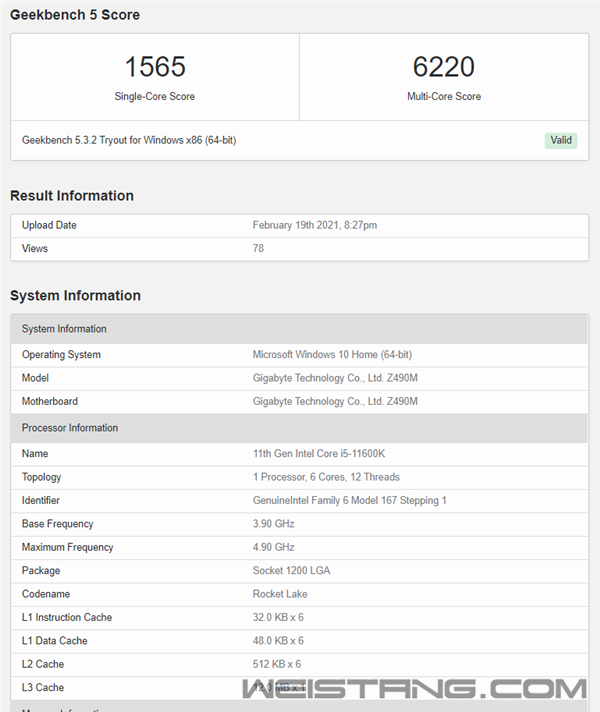This screenshot has width=600, height=712.
Task: Select the Geekbench 5 Score heading
Action: pyautogui.click(x=75, y=15)
